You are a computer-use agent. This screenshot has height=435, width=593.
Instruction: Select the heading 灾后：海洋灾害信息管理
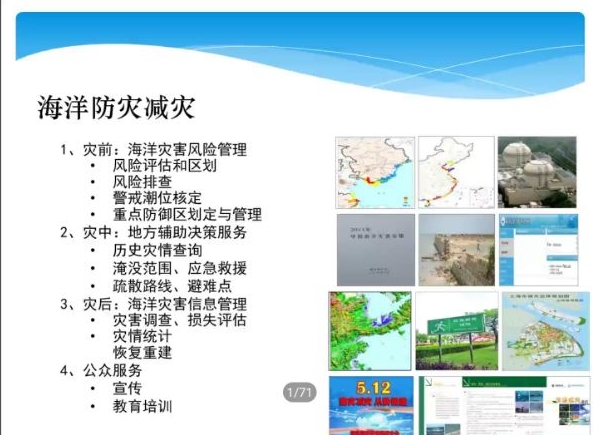(x=165, y=304)
